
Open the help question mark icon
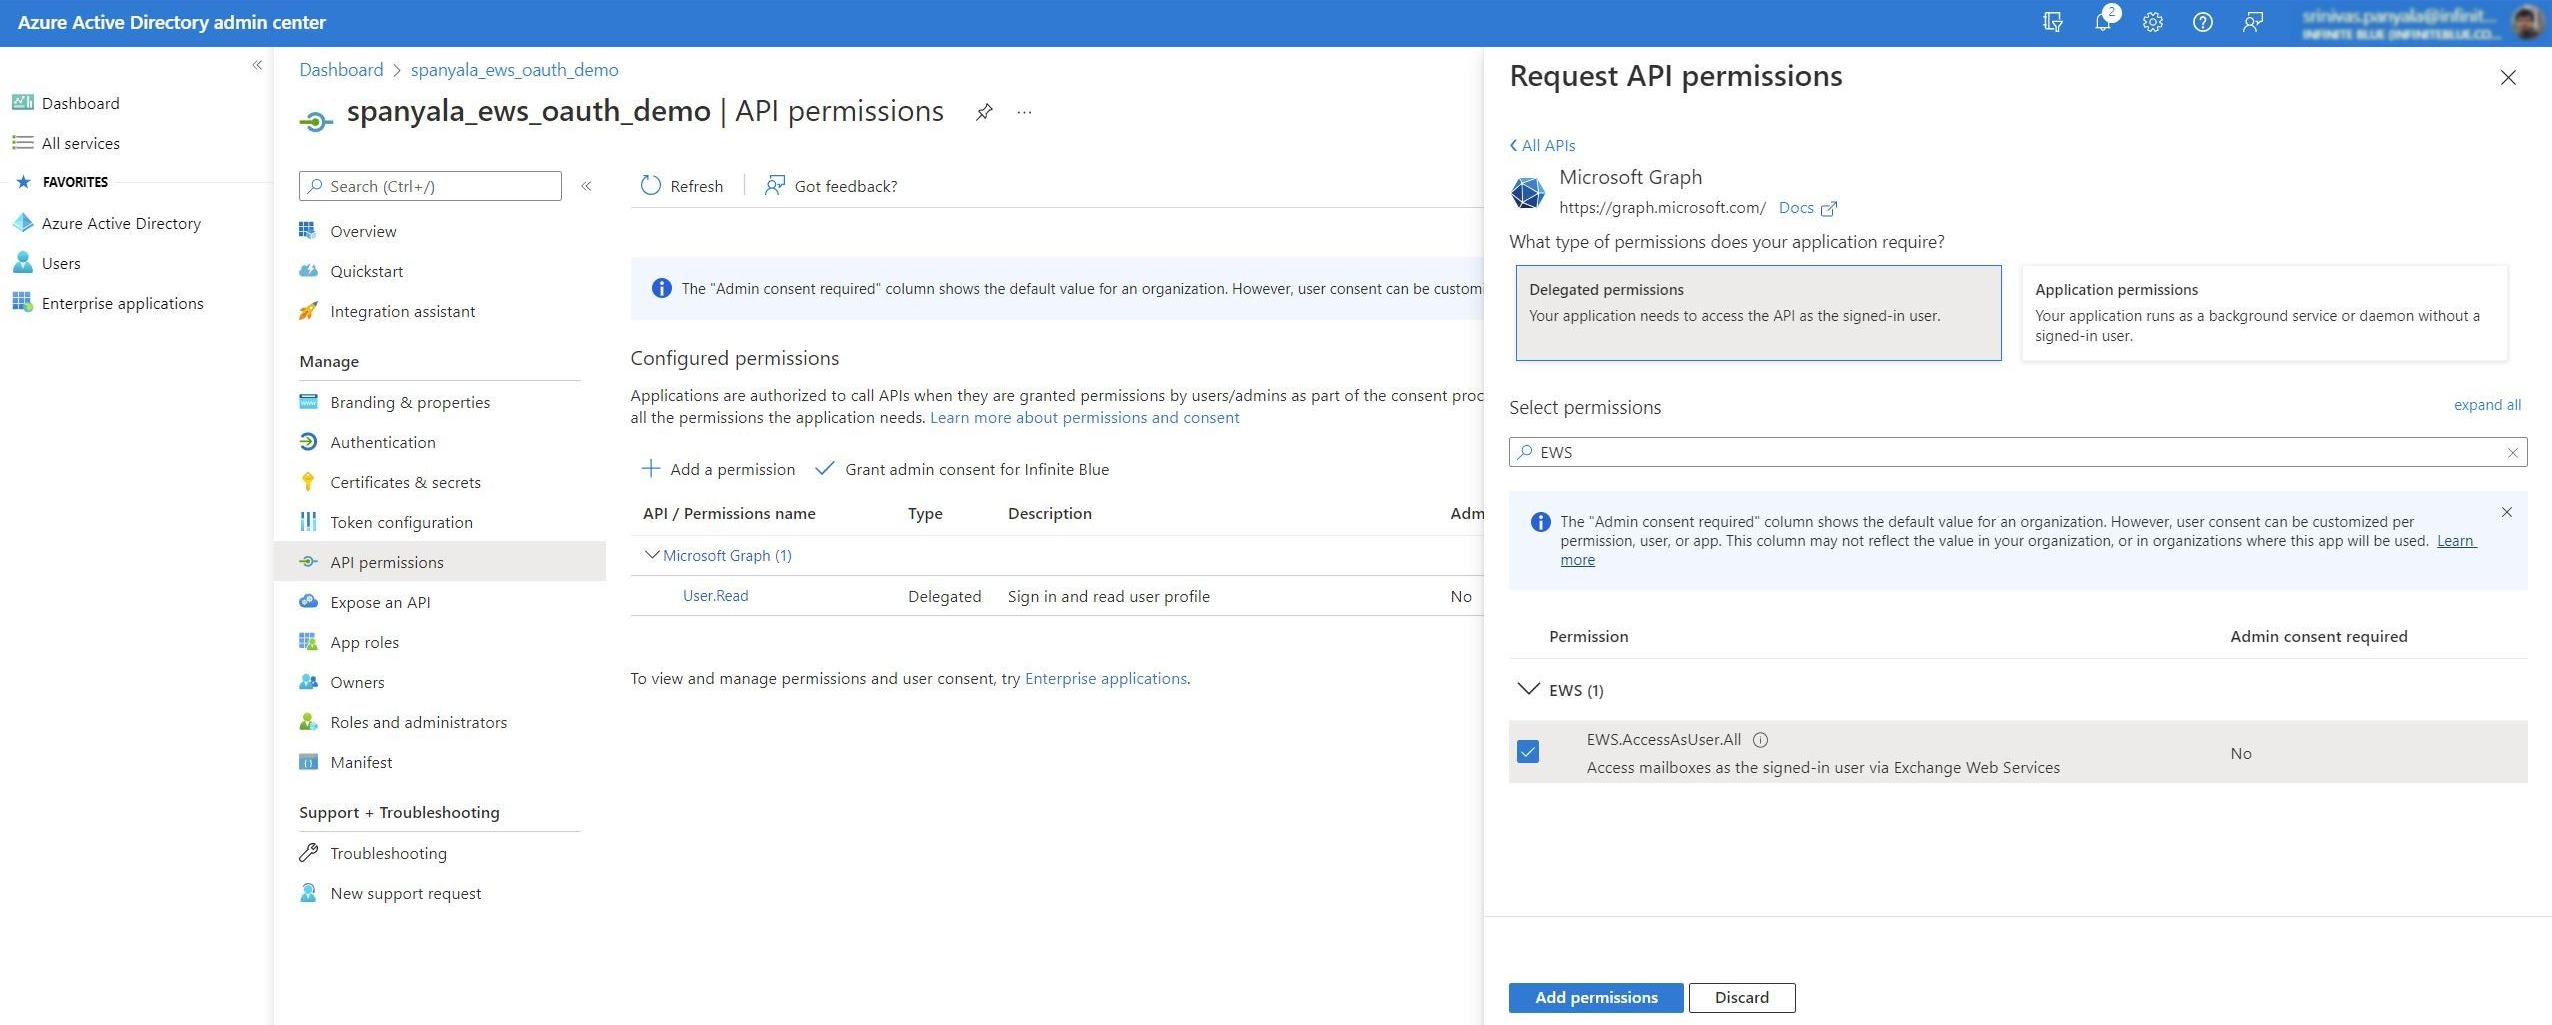point(2202,22)
